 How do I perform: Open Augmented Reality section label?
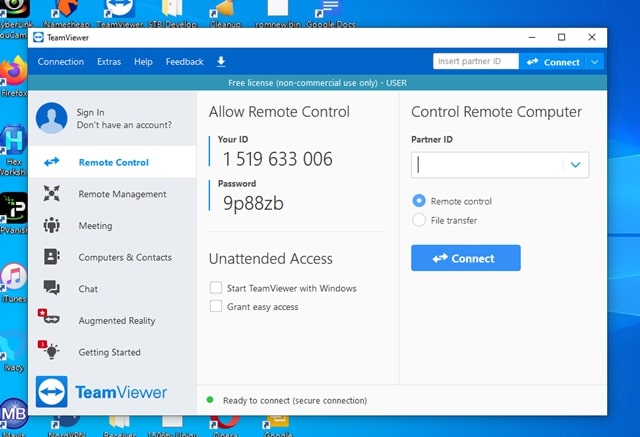(x=117, y=321)
